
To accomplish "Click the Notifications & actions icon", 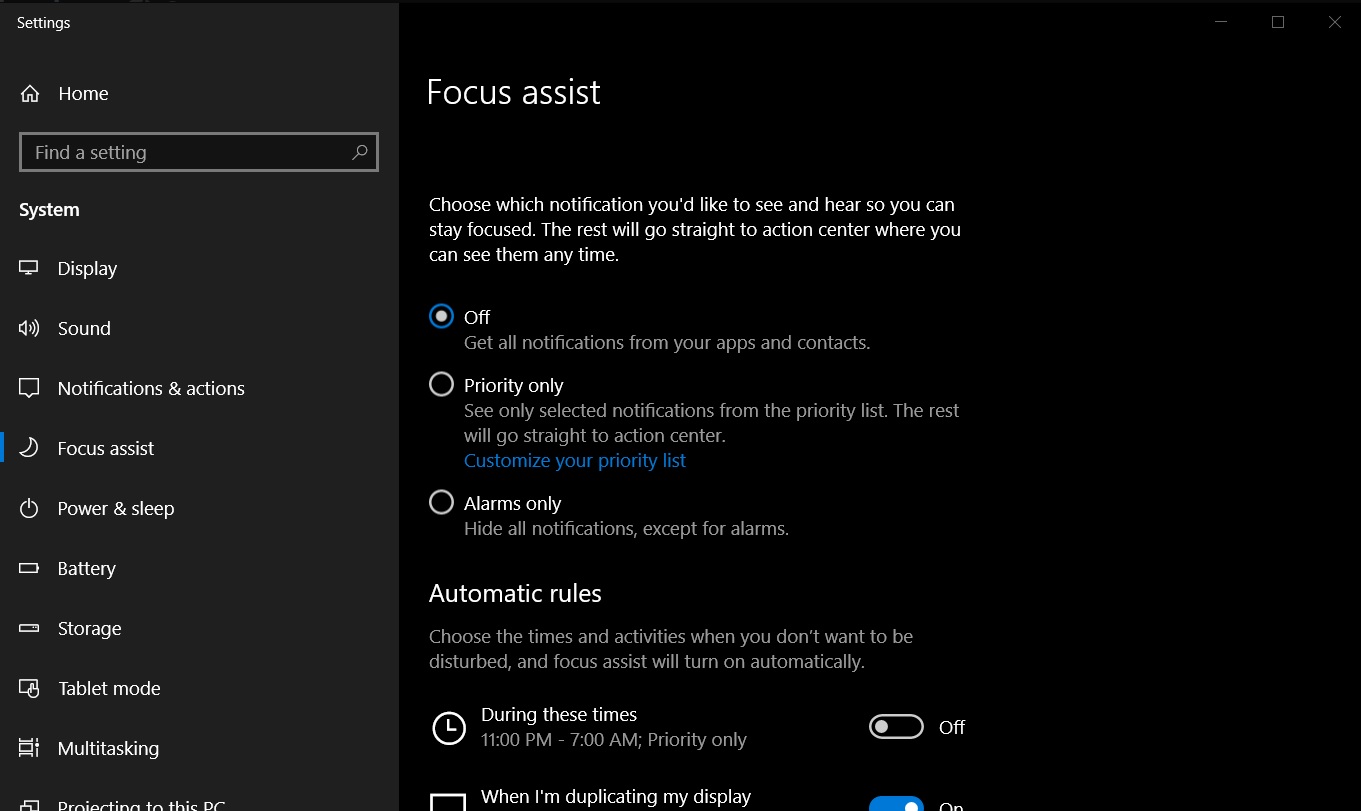I will coord(29,388).
